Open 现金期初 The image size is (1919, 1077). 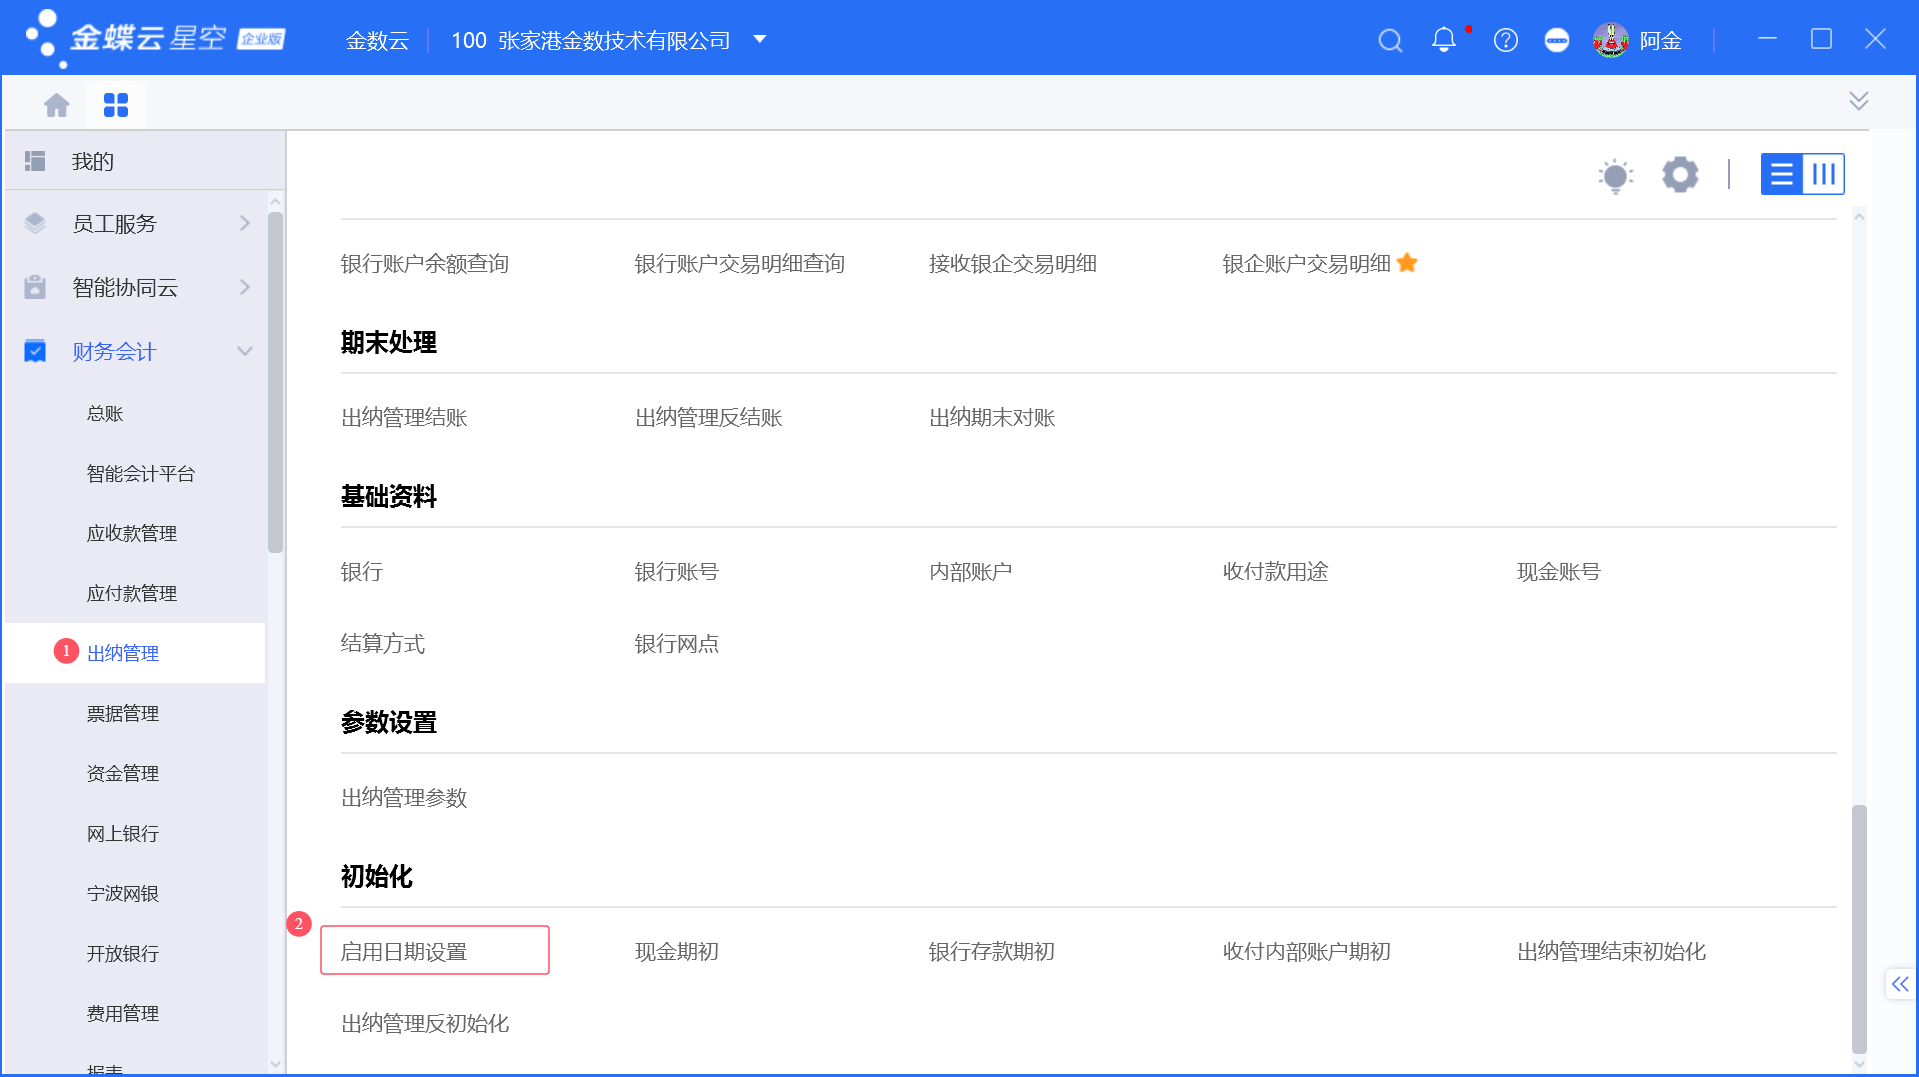677,951
